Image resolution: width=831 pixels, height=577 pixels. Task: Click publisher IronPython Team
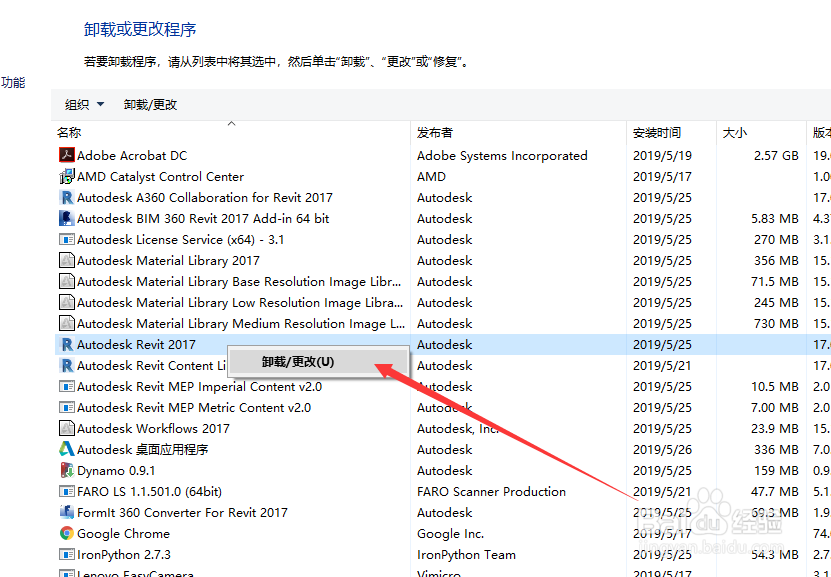(466, 555)
